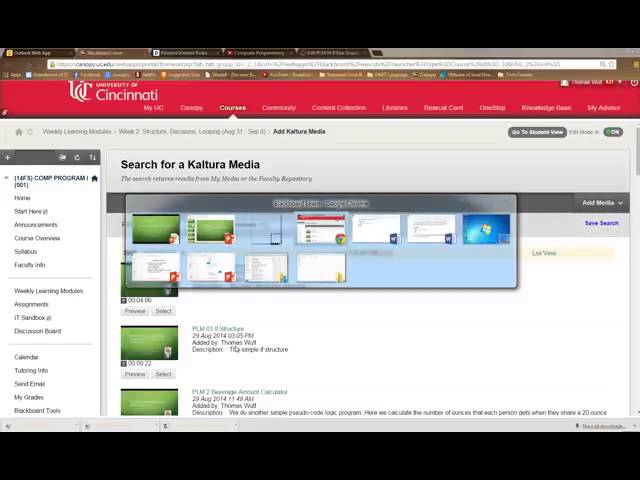
Task: Open the Community tab
Action: [279, 108]
